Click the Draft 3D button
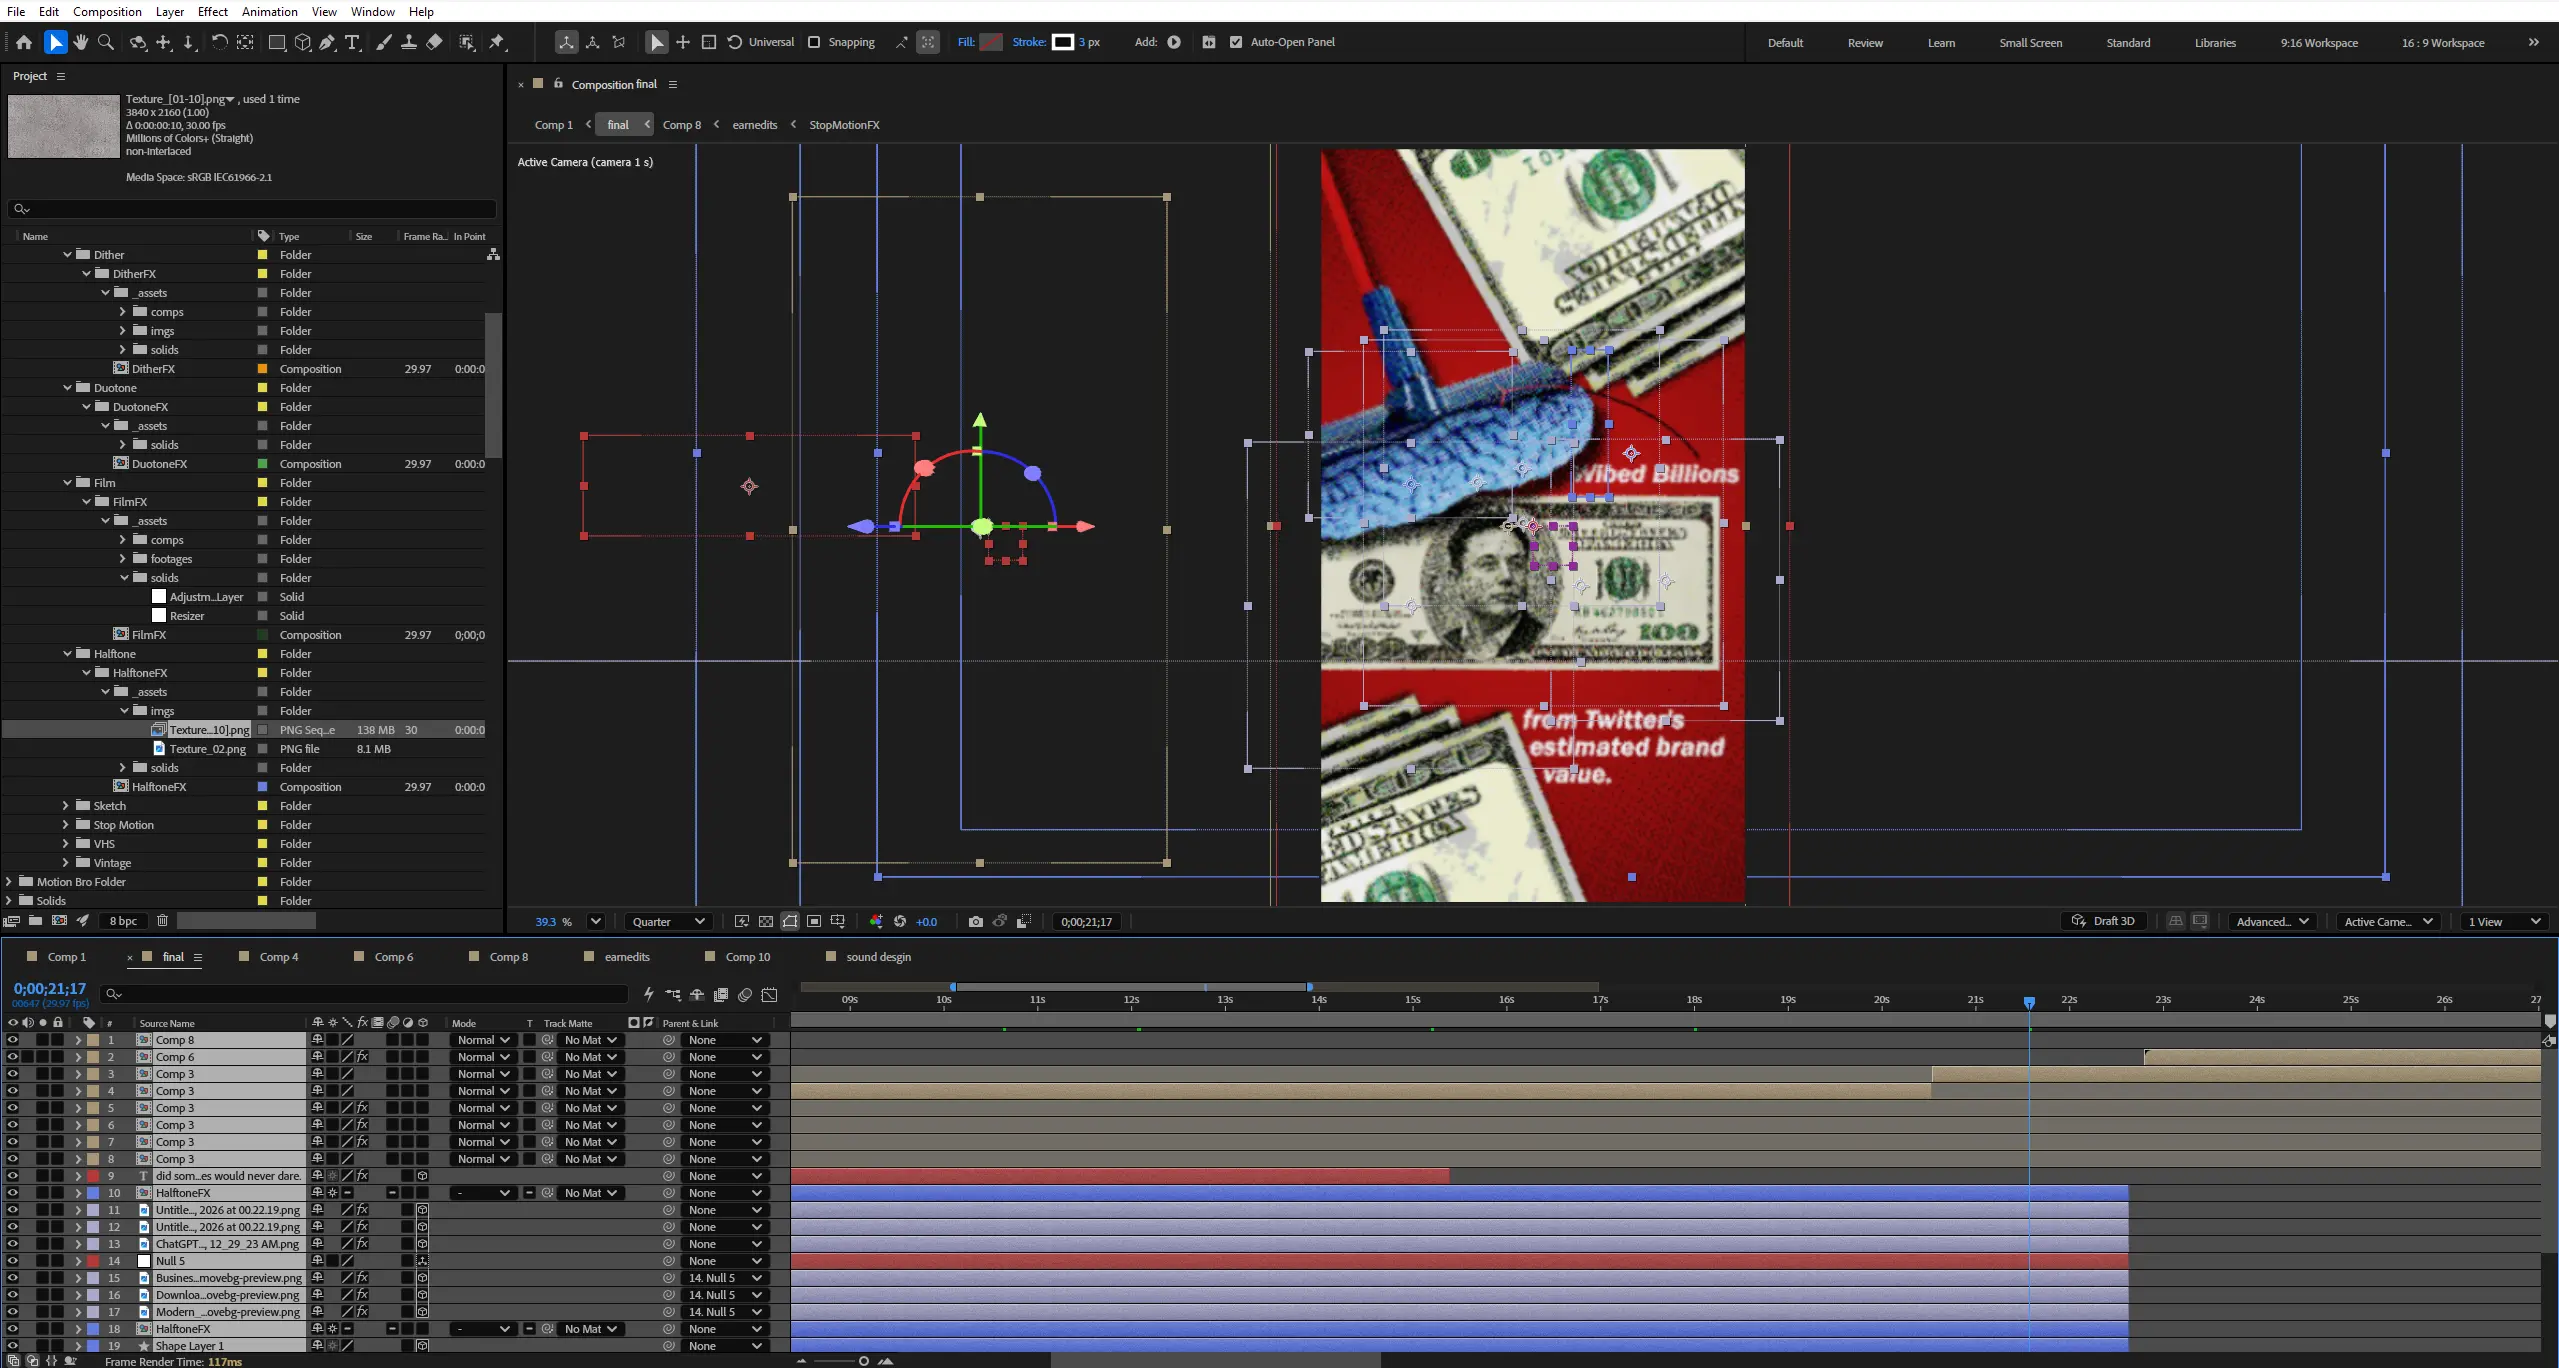 (x=2104, y=921)
